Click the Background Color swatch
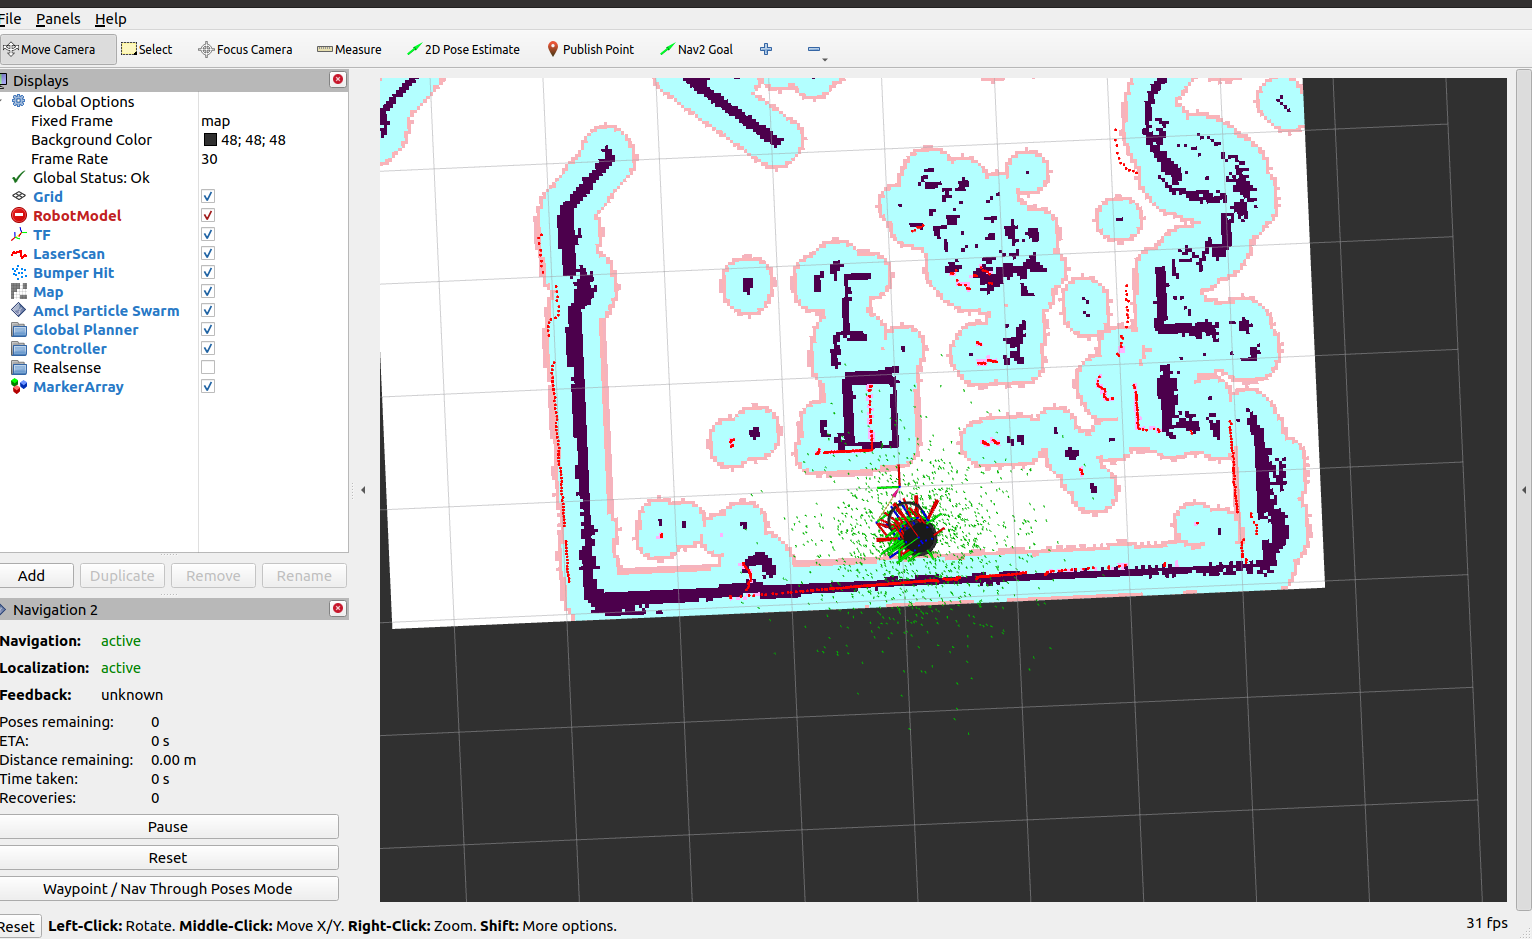Viewport: 1532px width, 939px height. tap(210, 139)
